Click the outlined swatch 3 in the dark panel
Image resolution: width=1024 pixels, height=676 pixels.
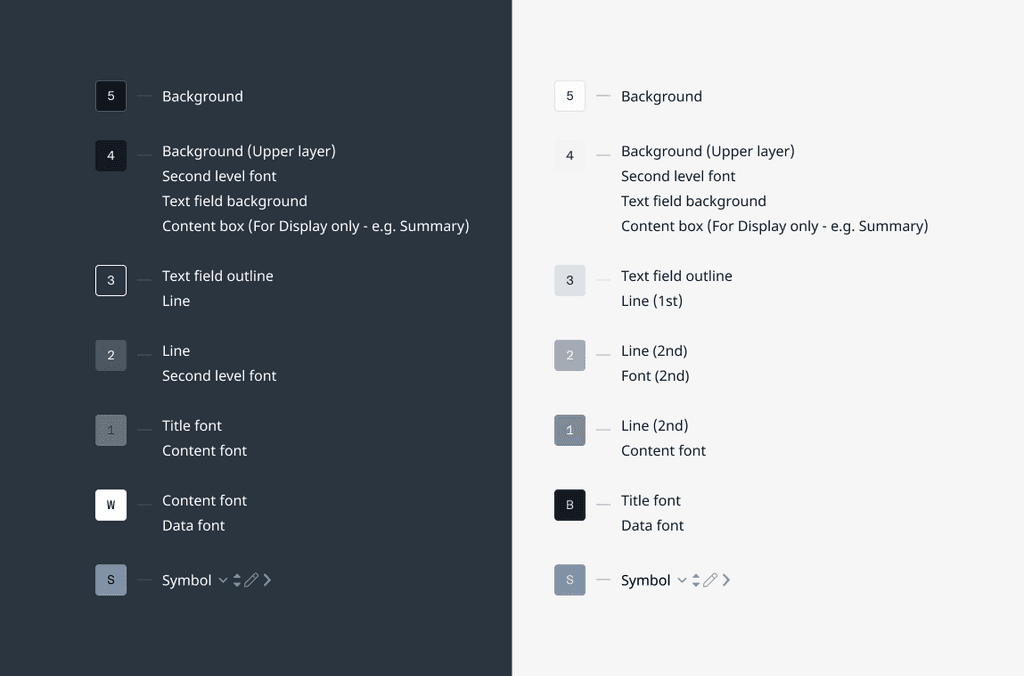(111, 280)
